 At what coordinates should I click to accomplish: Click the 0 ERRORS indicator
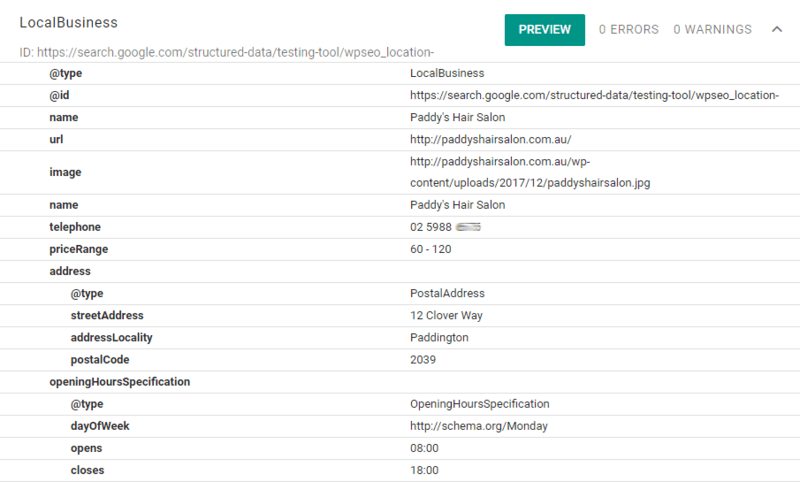[x=629, y=30]
